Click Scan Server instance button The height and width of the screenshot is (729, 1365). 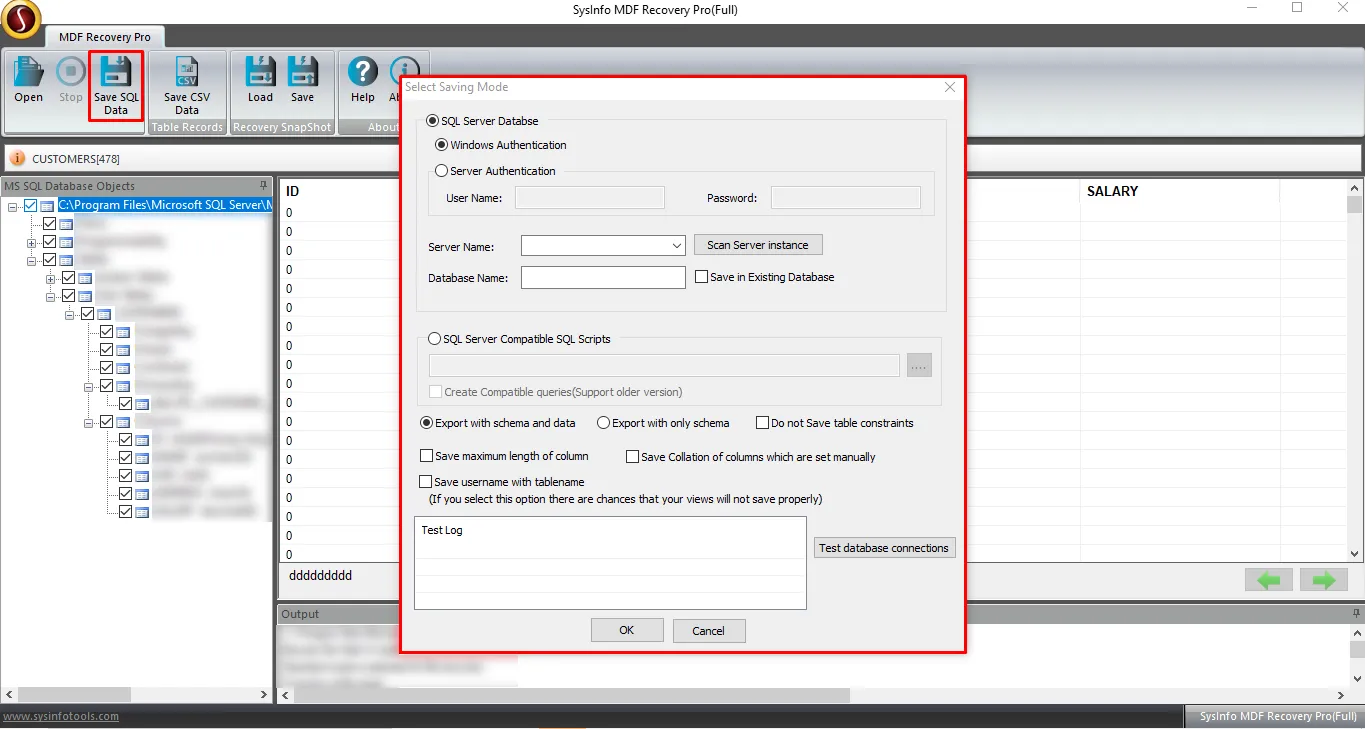[x=758, y=245]
